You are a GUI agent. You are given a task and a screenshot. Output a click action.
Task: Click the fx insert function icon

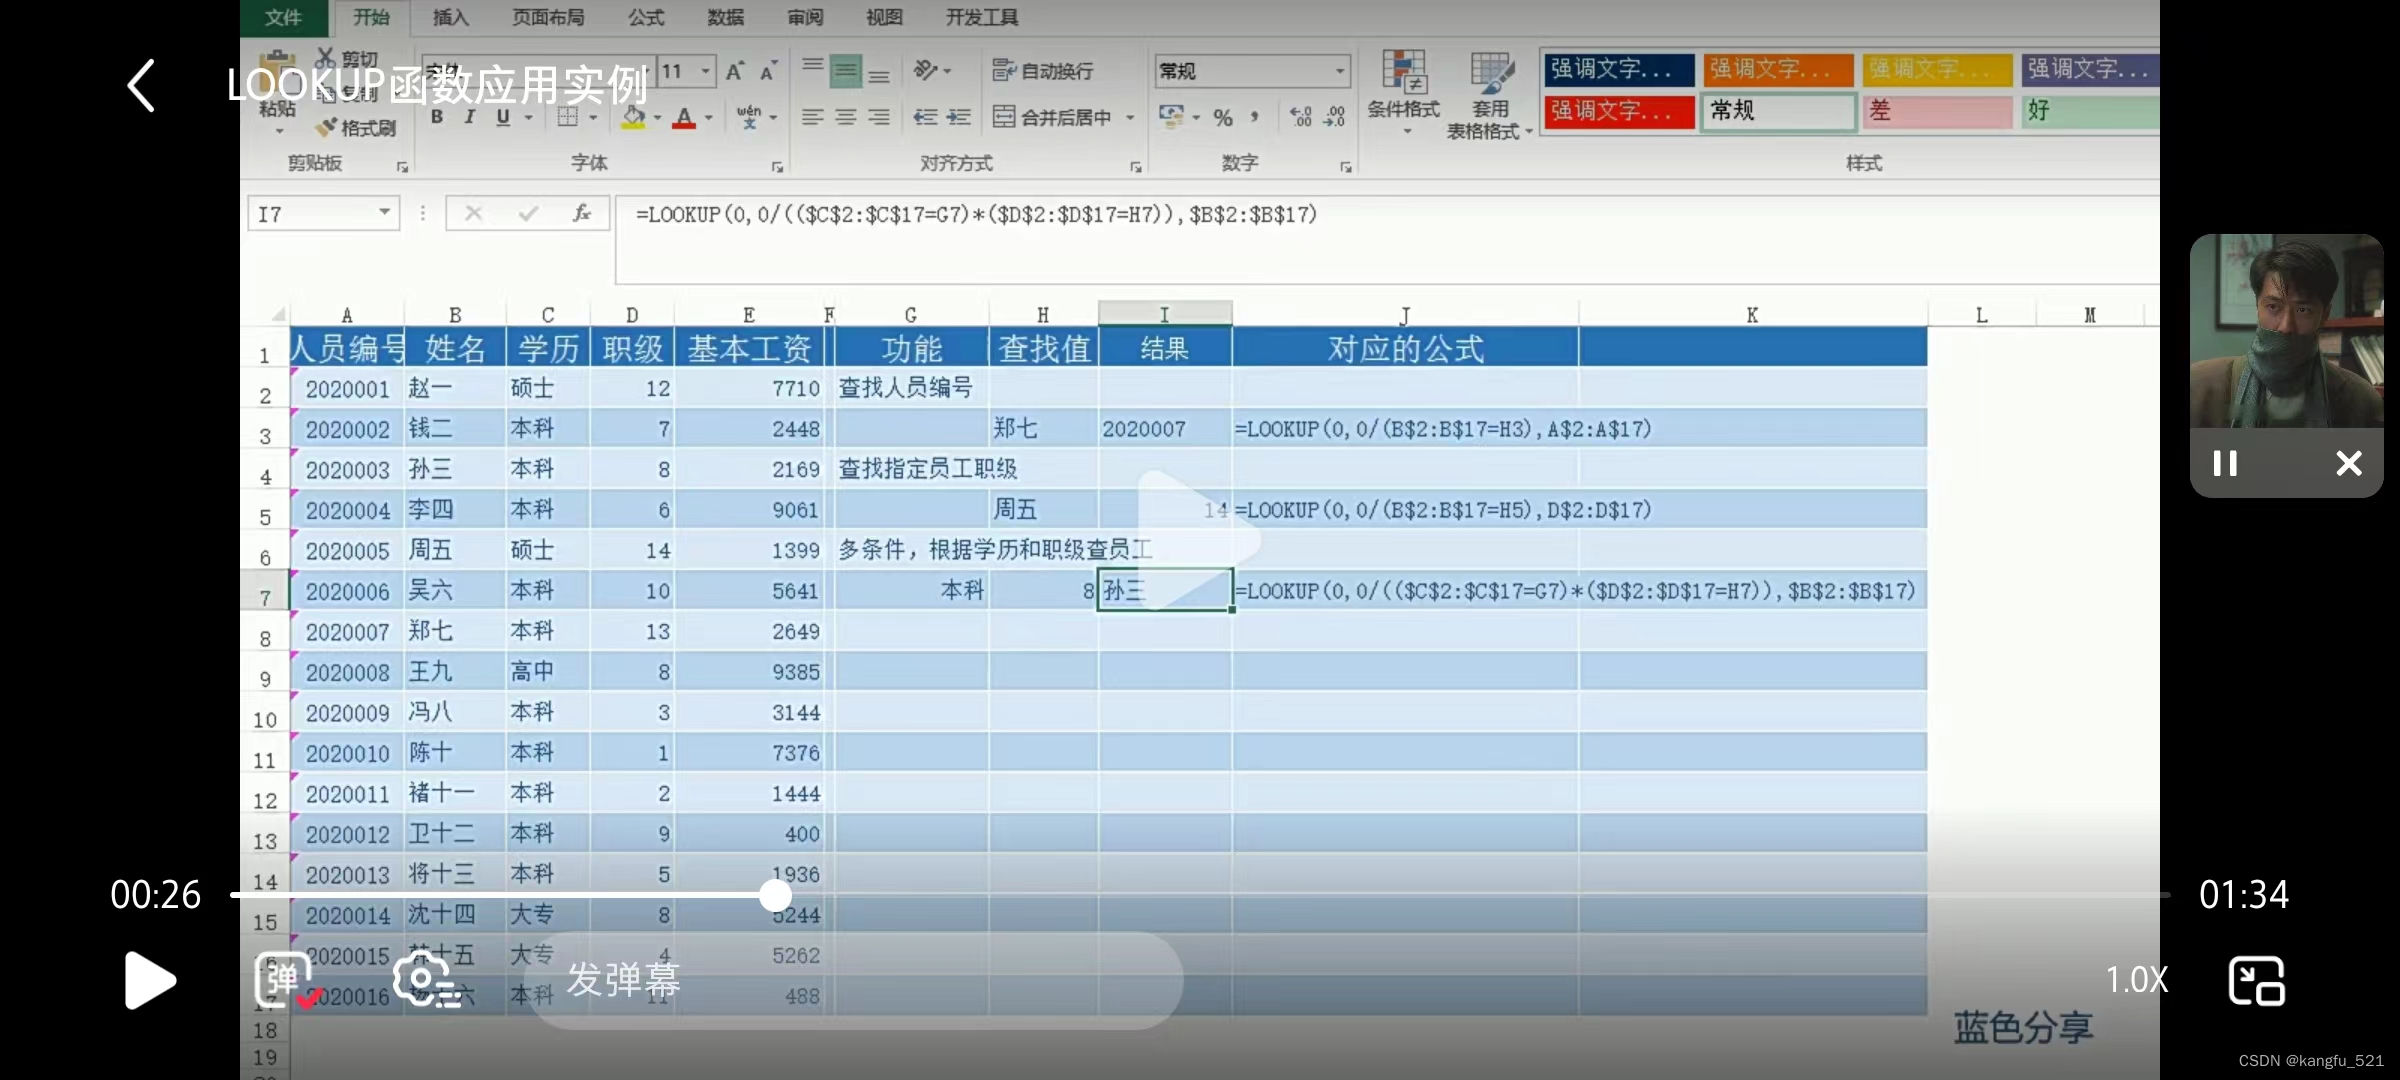(582, 213)
